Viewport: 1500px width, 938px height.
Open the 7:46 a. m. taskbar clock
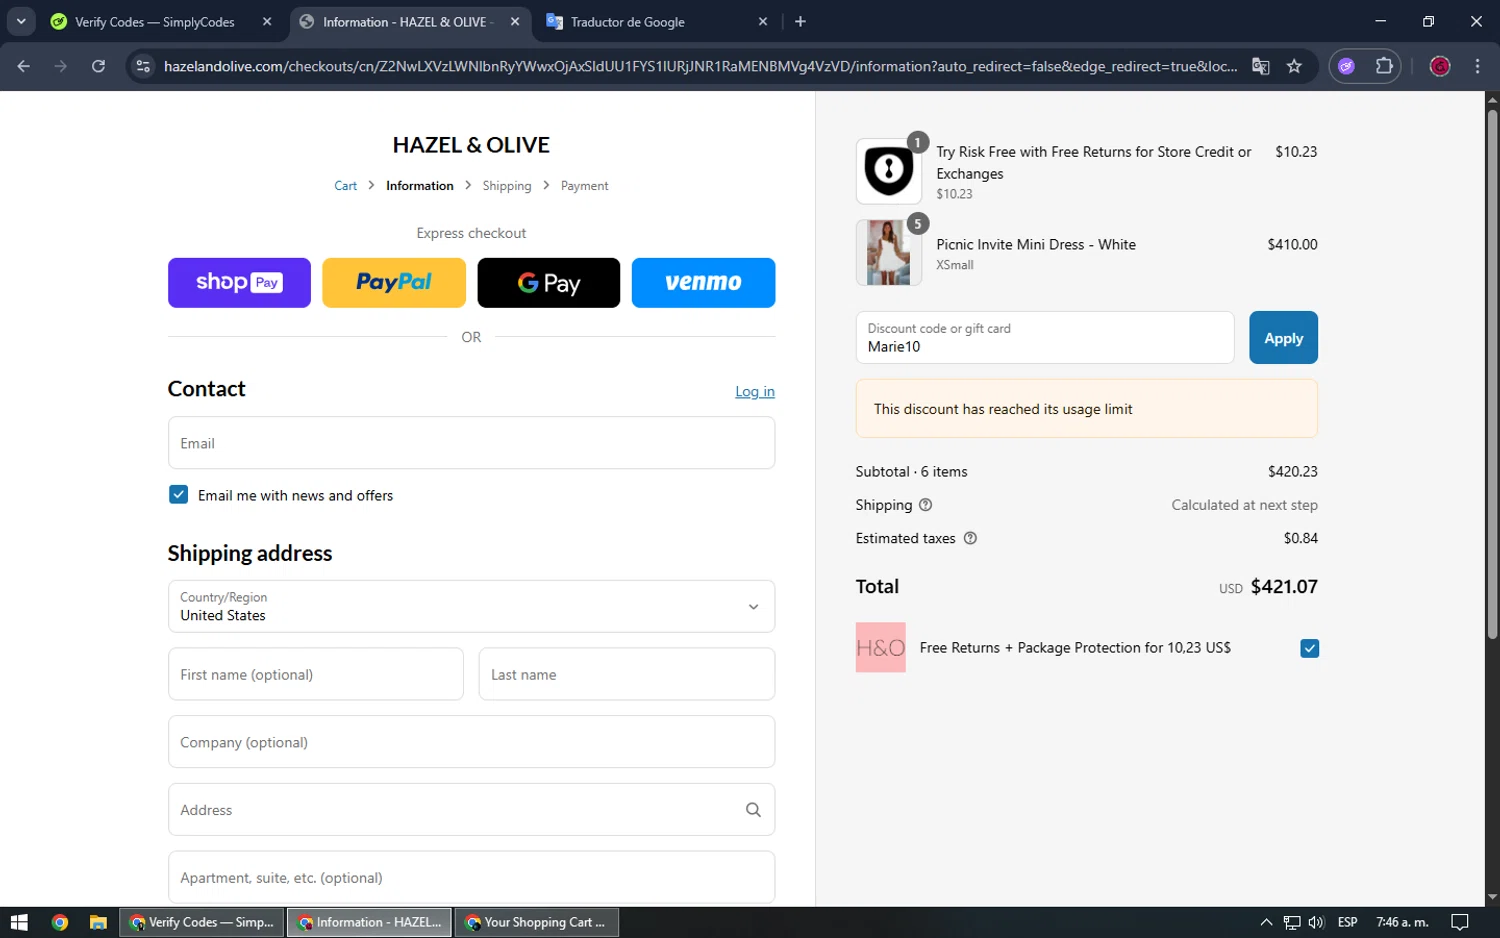[x=1402, y=922]
